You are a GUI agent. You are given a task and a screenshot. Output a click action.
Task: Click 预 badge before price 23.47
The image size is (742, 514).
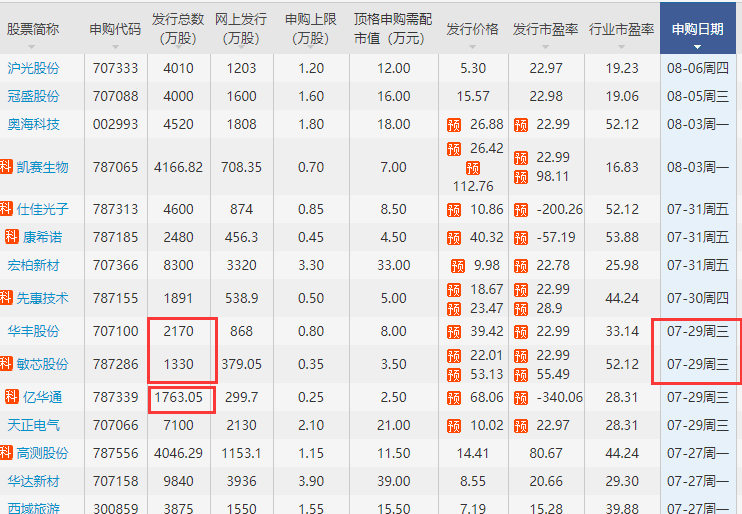coord(454,309)
